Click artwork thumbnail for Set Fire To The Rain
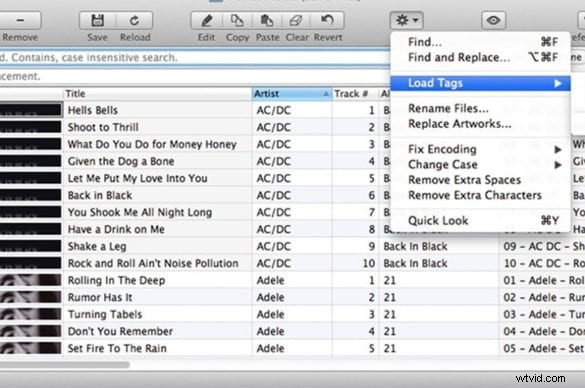585x388 pixels. coord(31,348)
